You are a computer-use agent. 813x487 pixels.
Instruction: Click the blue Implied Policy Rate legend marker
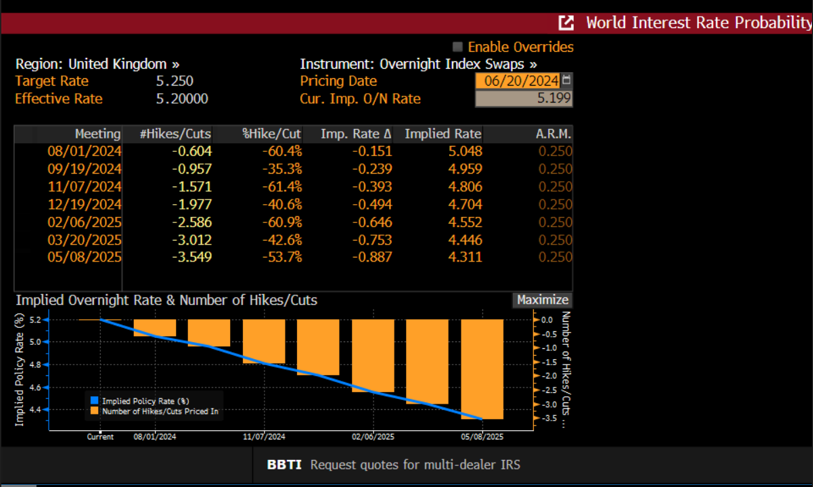[x=95, y=400]
